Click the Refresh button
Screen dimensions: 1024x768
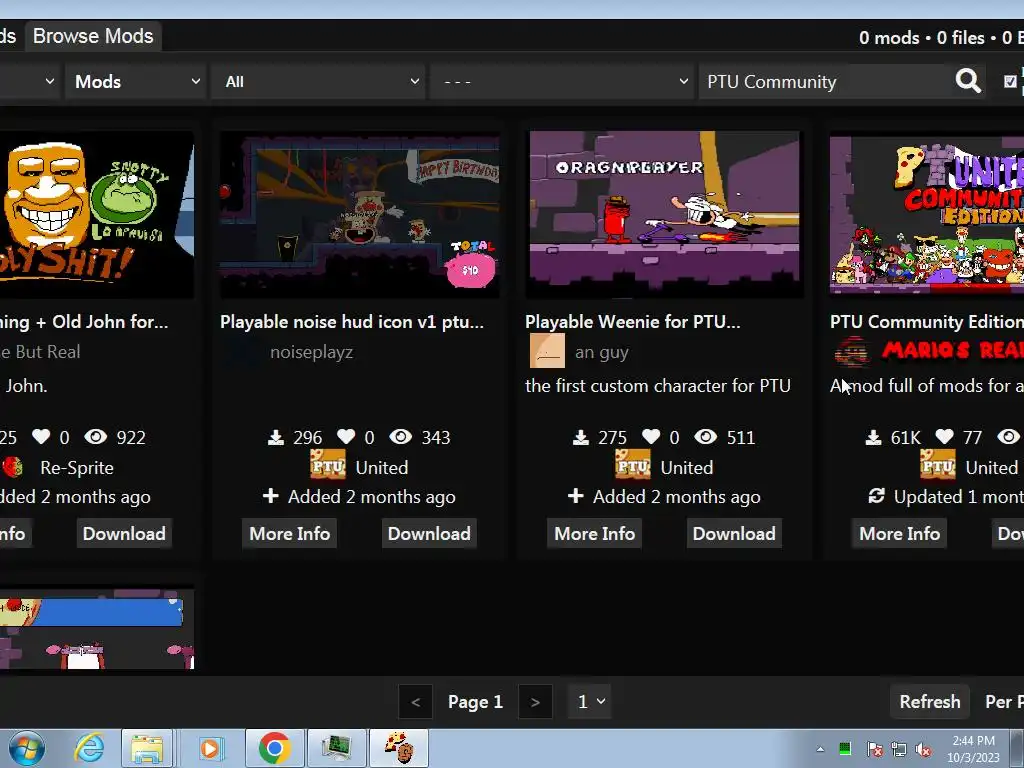pos(929,701)
